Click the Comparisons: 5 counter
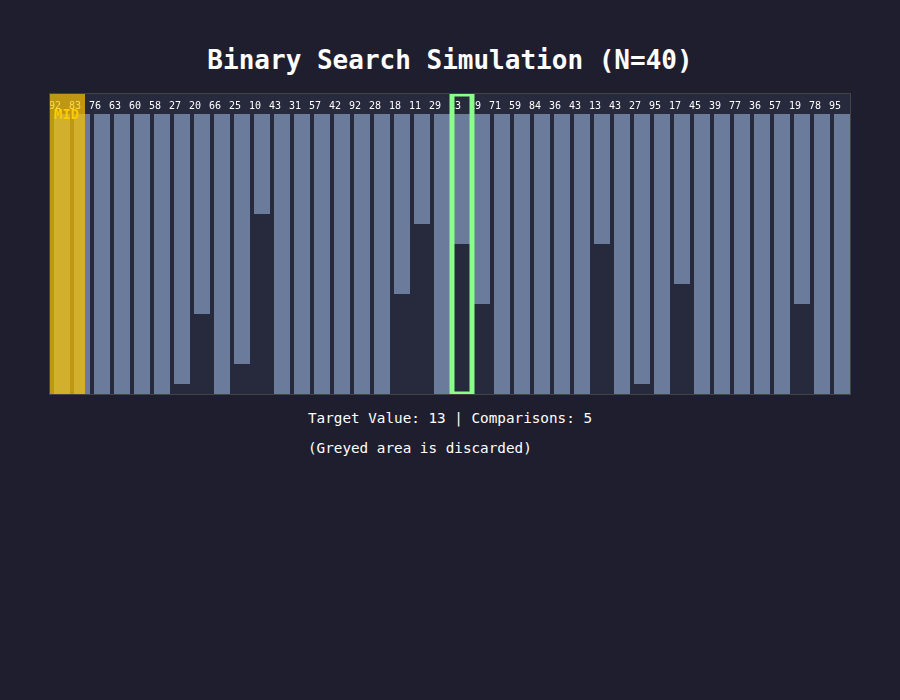The height and width of the screenshot is (700, 900). click(532, 418)
